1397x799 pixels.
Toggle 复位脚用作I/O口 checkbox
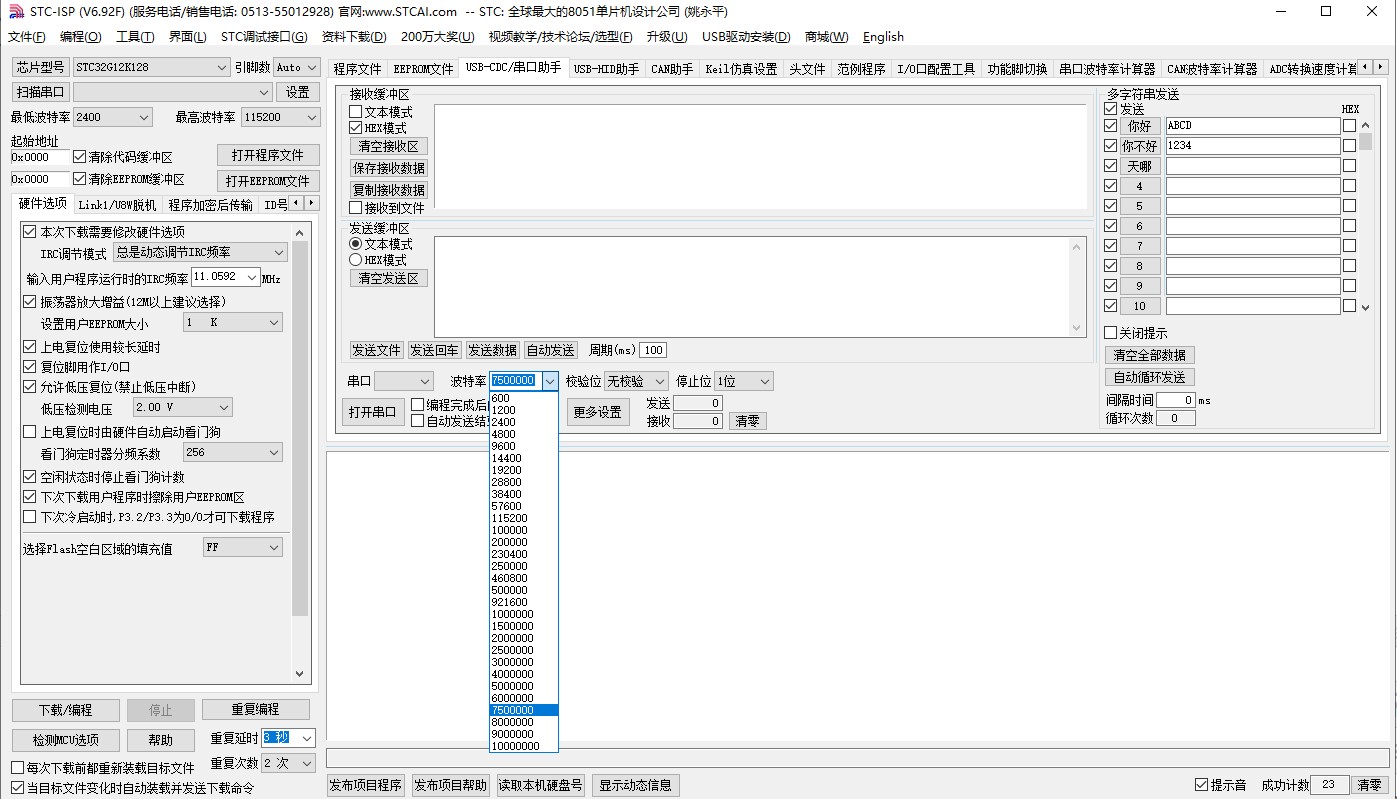(30, 367)
